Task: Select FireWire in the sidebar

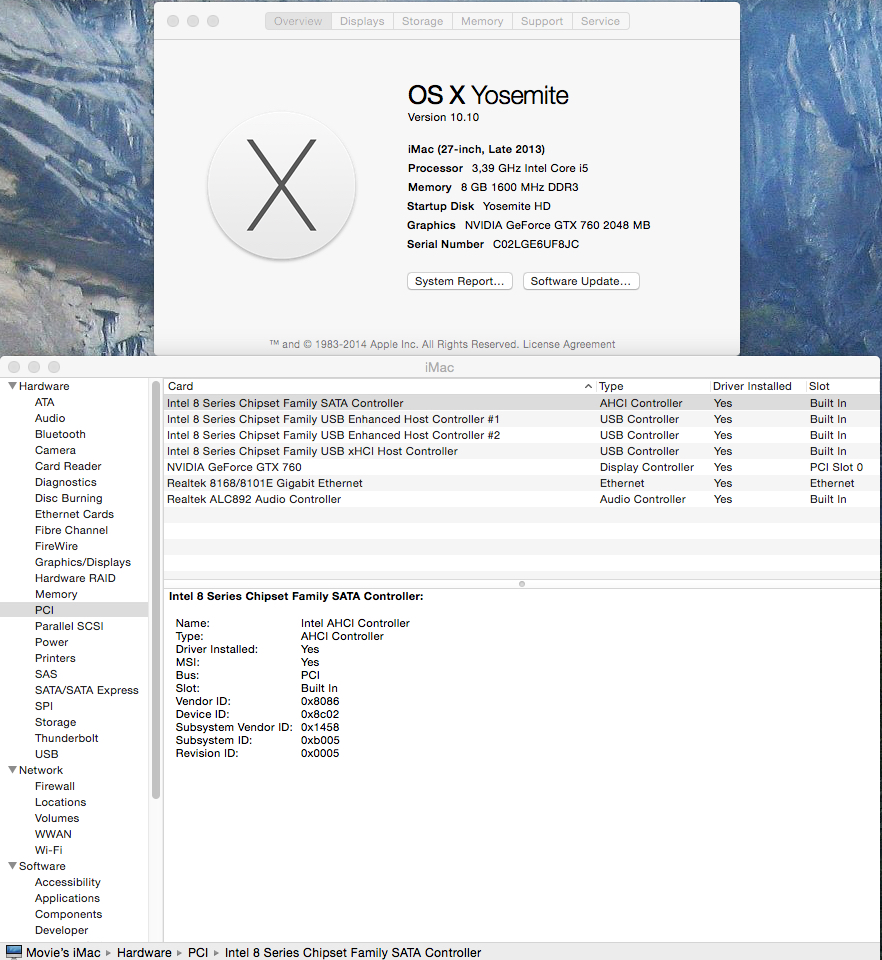Action: 56,546
